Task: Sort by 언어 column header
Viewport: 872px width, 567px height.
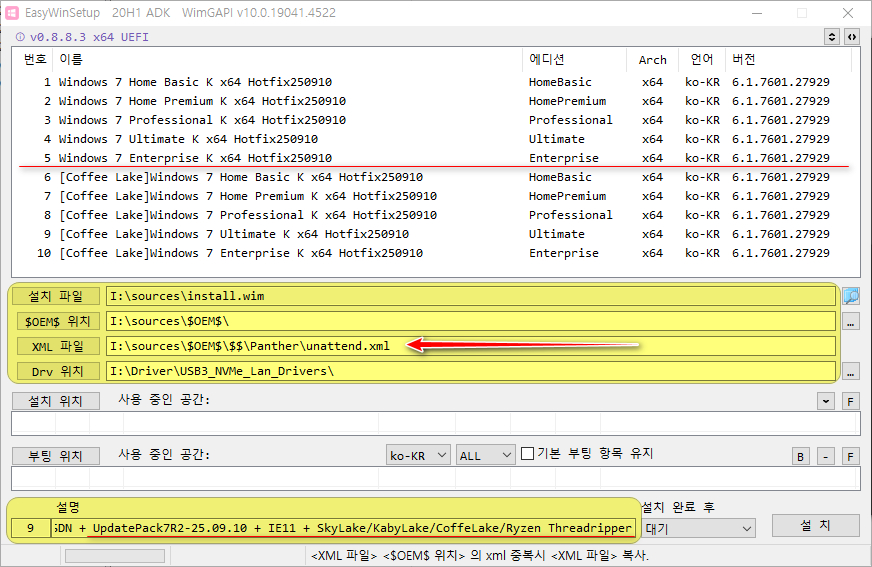Action: pyautogui.click(x=702, y=59)
